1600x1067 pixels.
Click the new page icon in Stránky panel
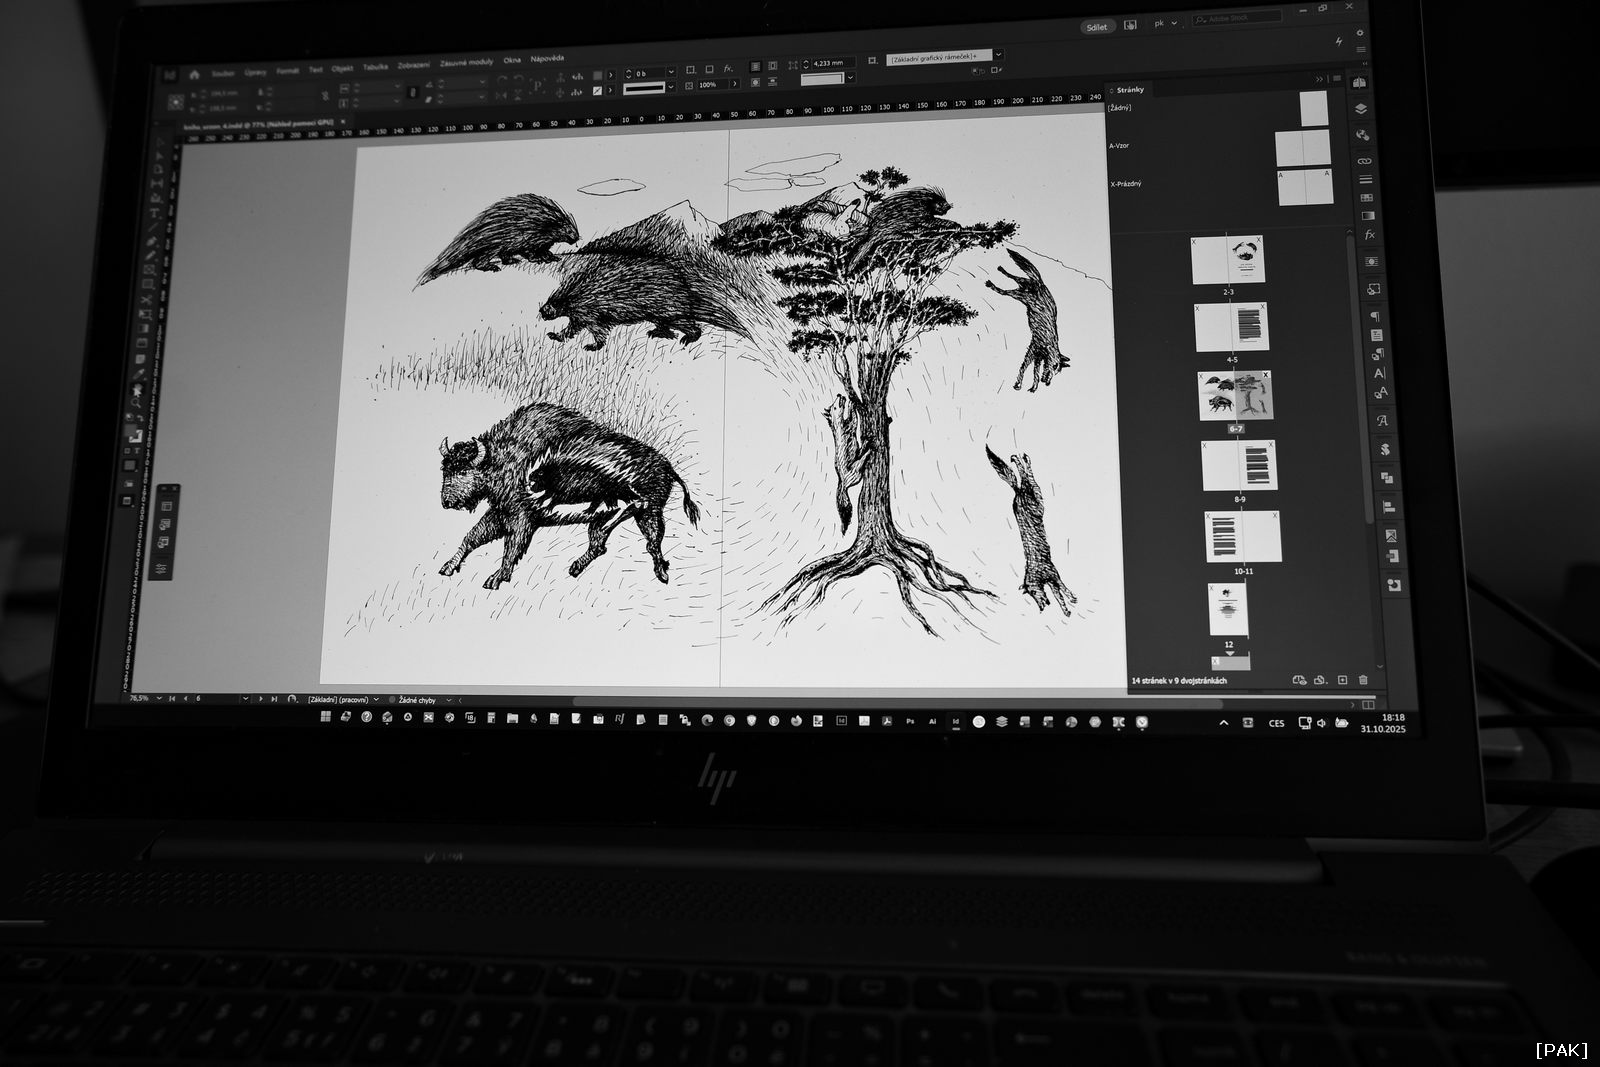click(1343, 680)
